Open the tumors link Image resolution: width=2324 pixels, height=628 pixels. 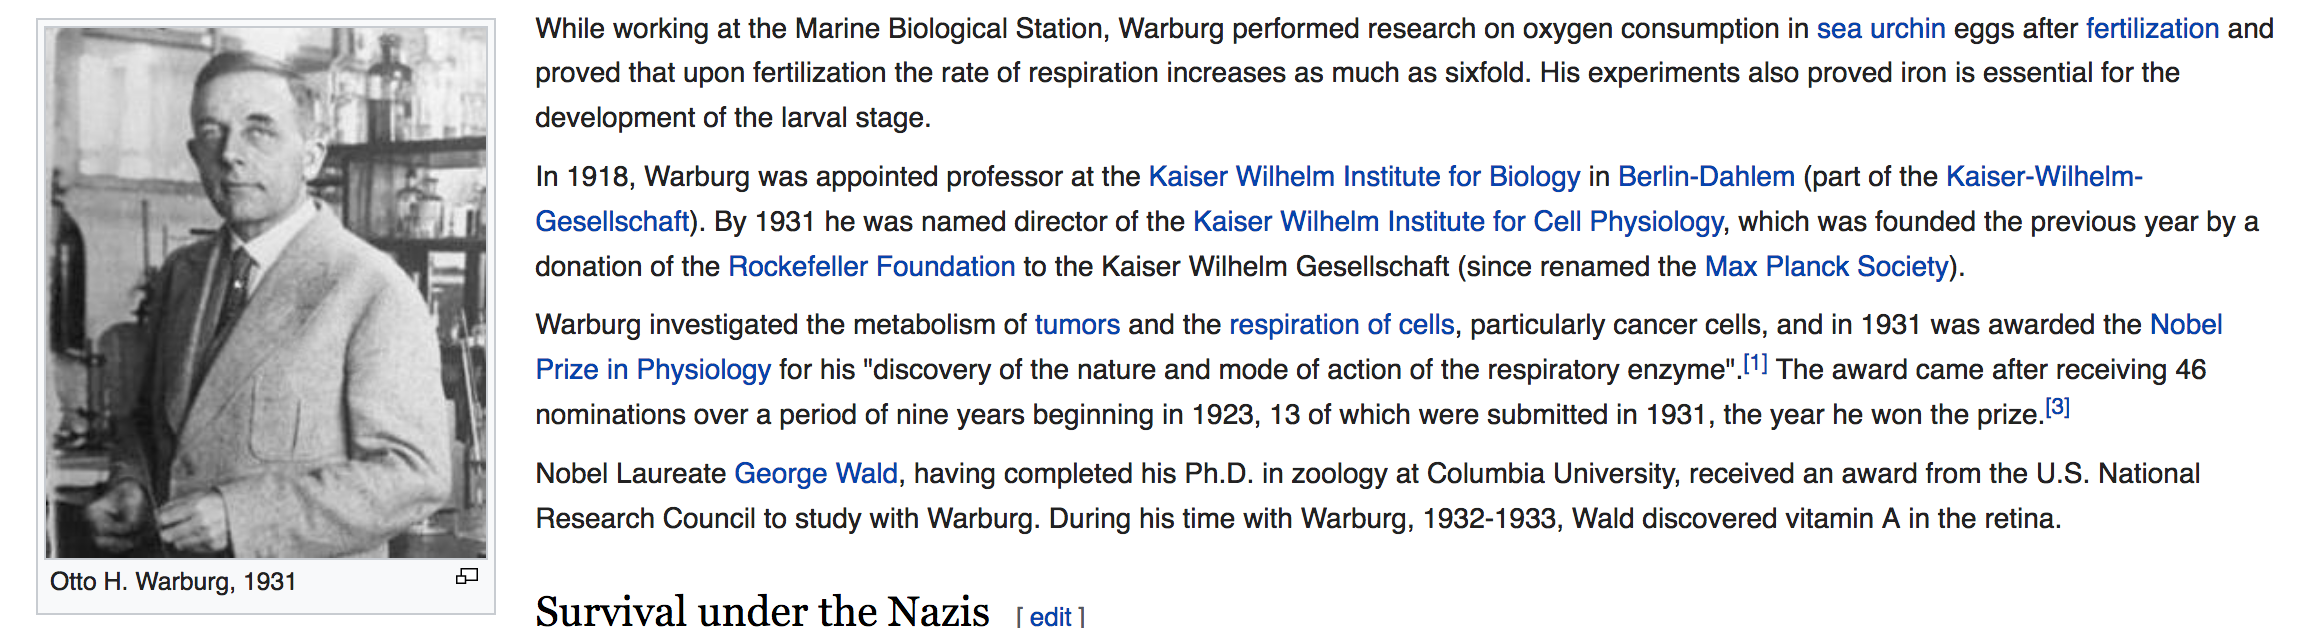1077,325
